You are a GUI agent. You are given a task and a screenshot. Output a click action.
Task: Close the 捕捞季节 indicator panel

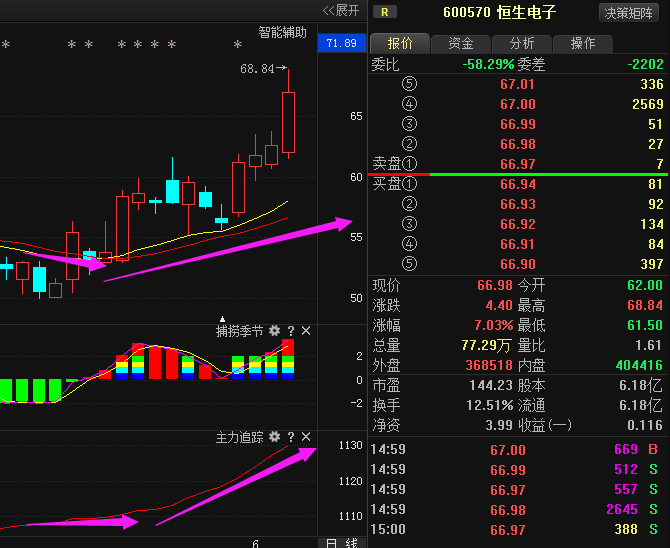(x=306, y=330)
